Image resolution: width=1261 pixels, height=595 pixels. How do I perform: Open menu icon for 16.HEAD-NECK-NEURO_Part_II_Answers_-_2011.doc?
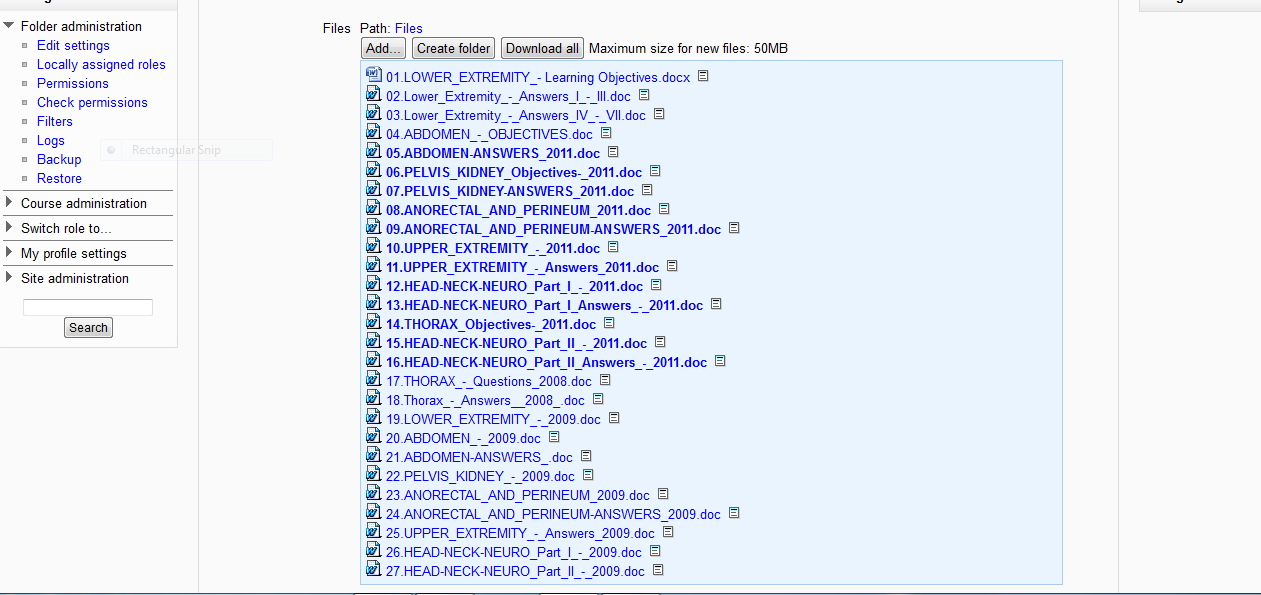[x=720, y=361]
